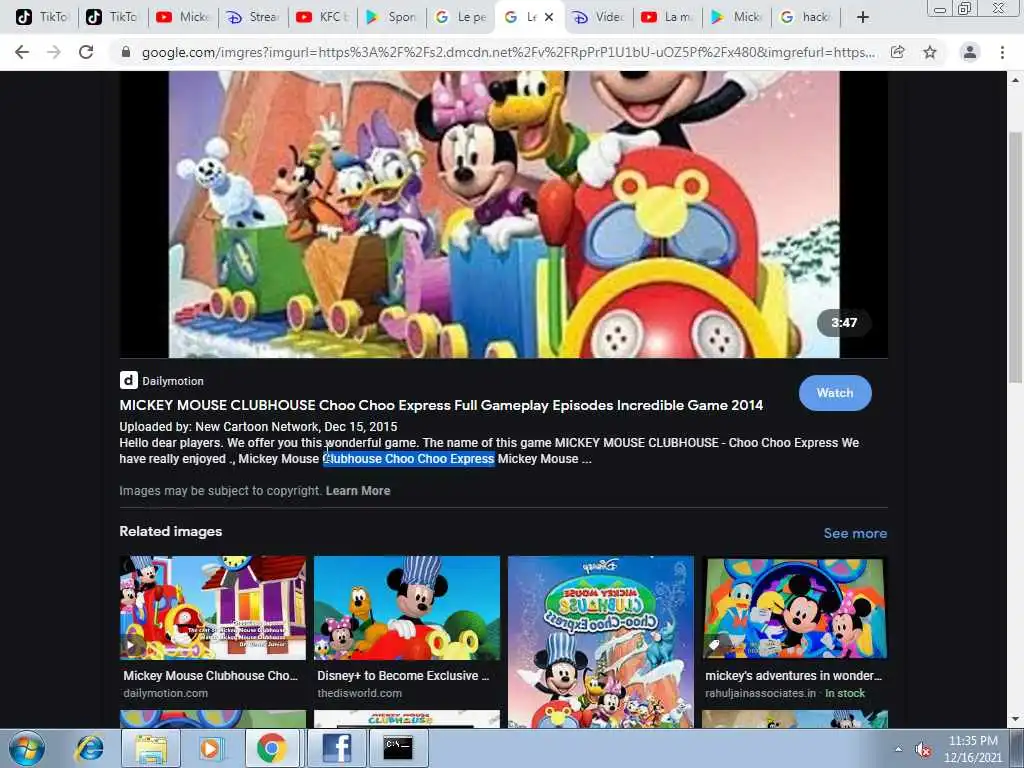Switch to the 'hack' Google tab

(807, 17)
